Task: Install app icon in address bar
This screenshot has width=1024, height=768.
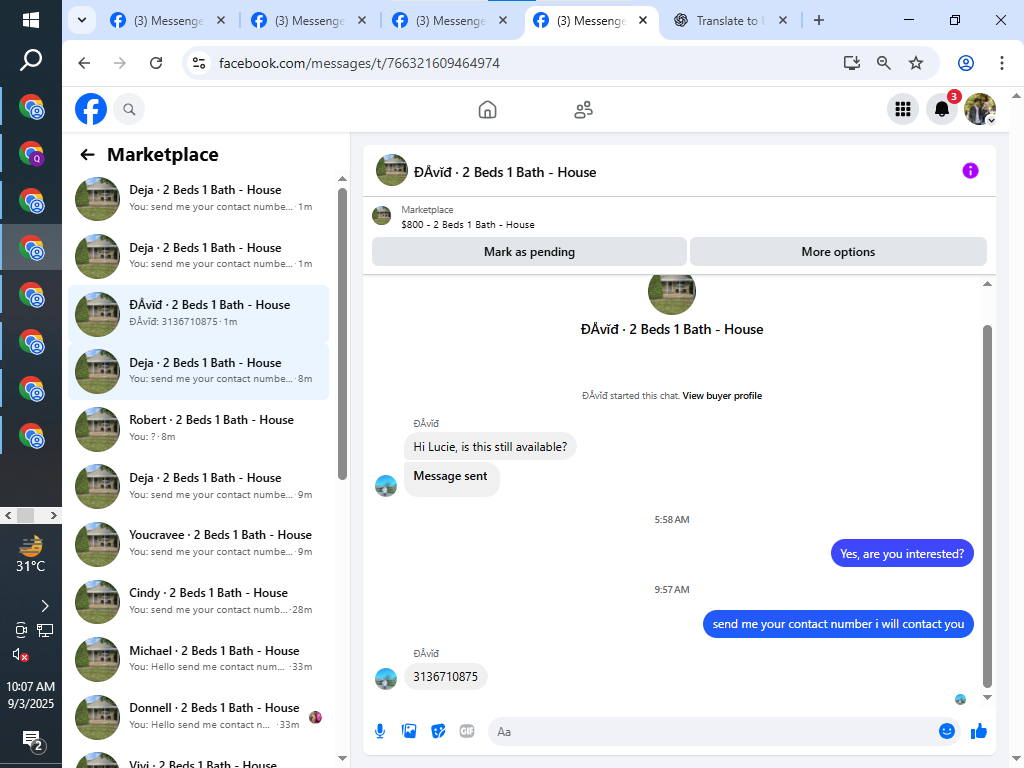Action: pyautogui.click(x=852, y=63)
